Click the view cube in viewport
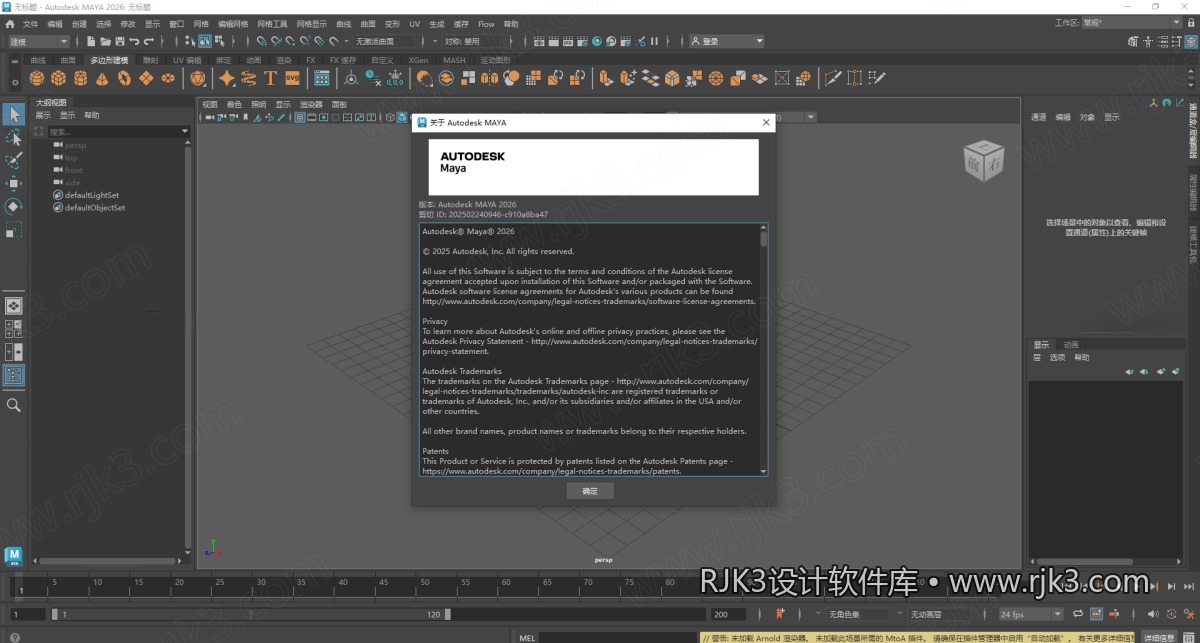Viewport: 1200px width, 643px height. tap(982, 160)
